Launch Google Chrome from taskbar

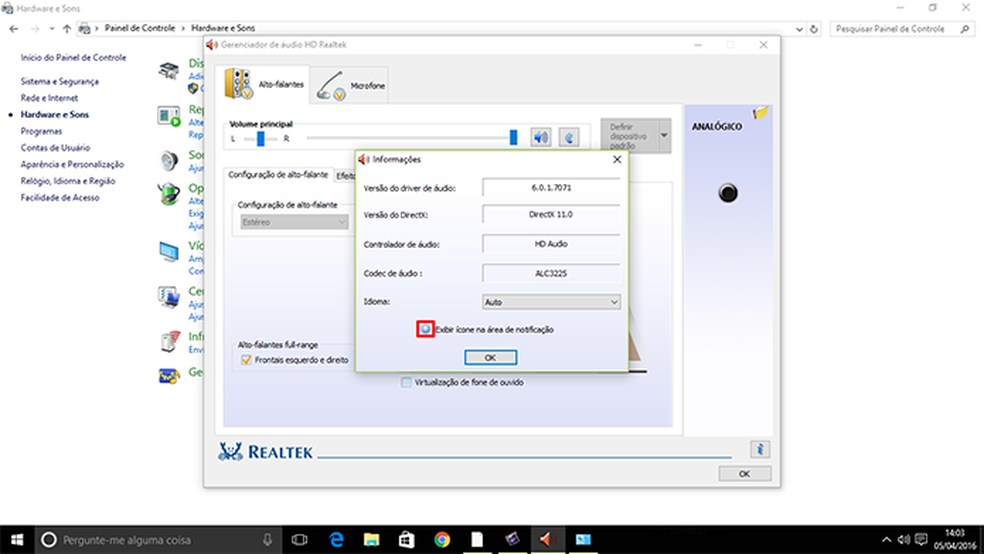click(442, 540)
